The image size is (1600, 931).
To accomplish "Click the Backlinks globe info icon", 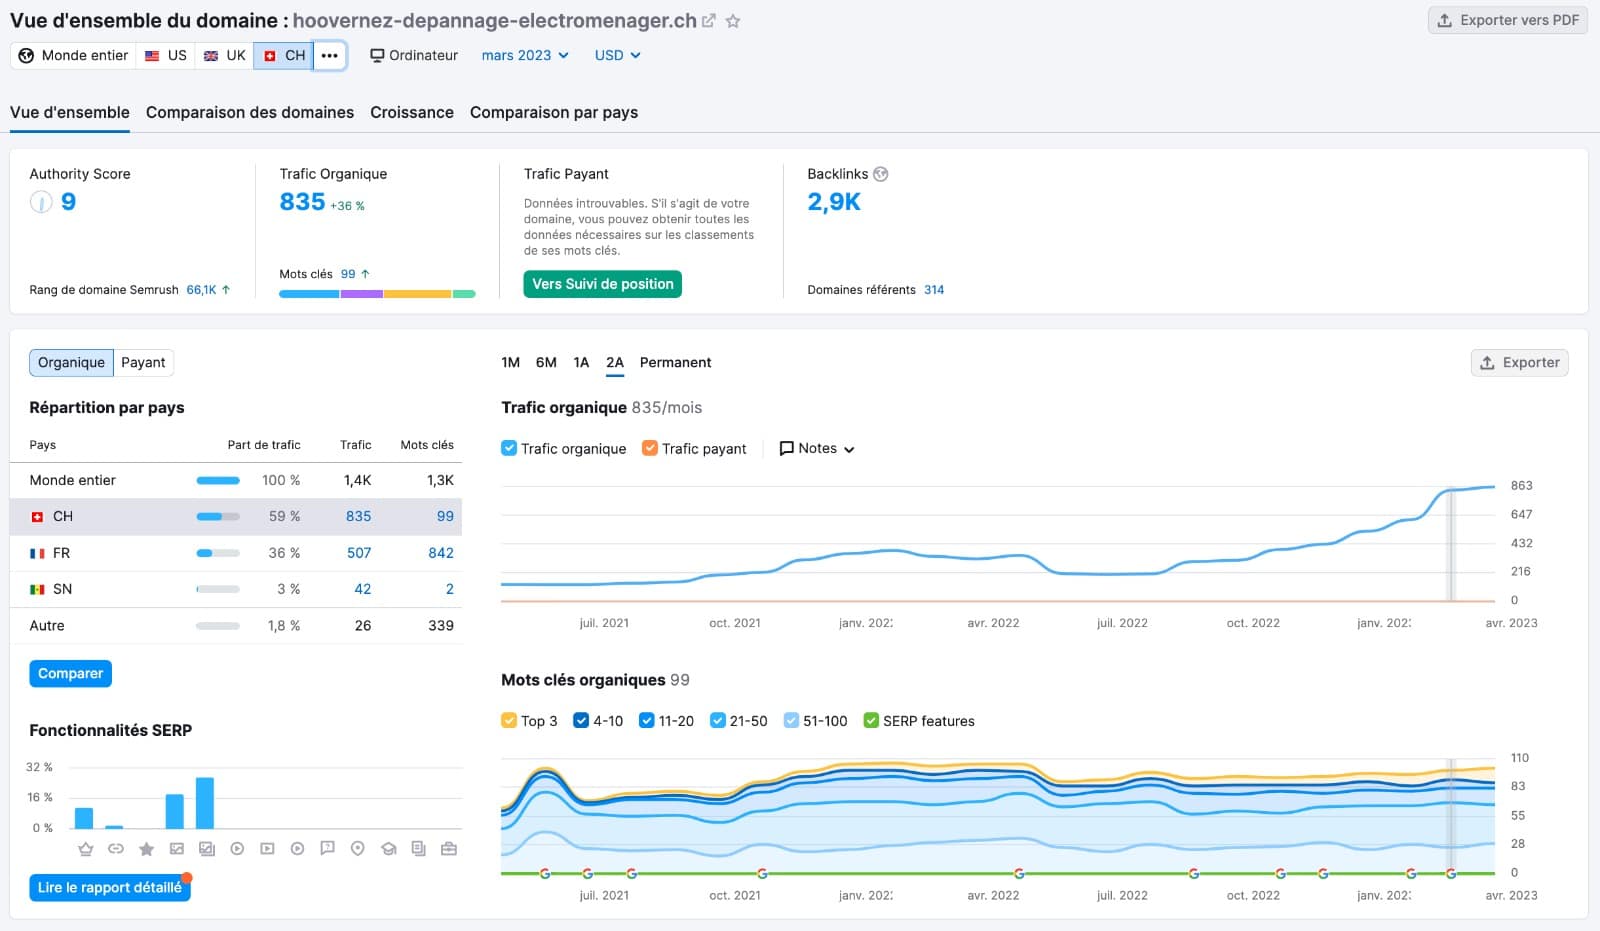I will point(881,174).
